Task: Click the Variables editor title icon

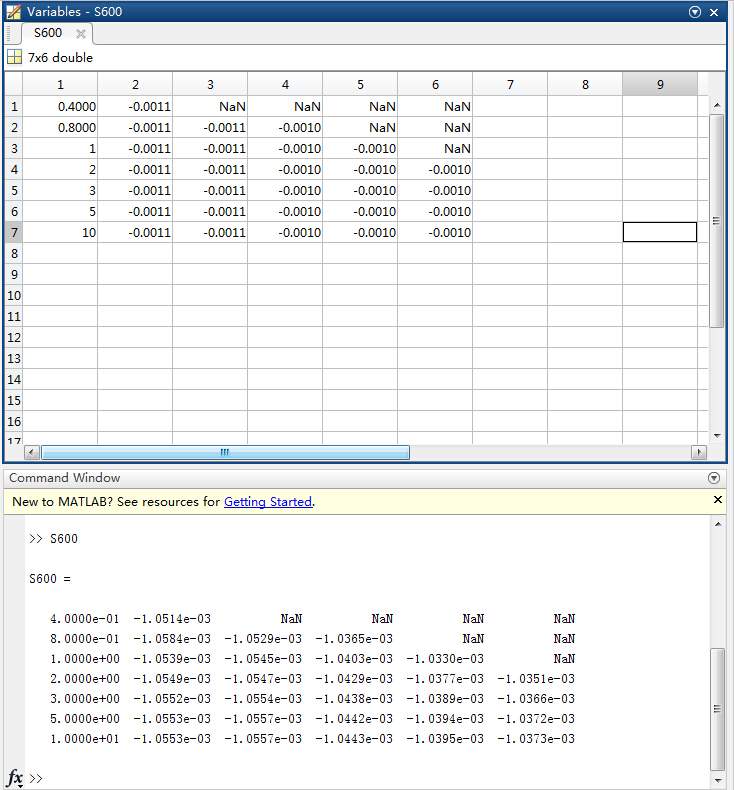Action: tap(13, 12)
